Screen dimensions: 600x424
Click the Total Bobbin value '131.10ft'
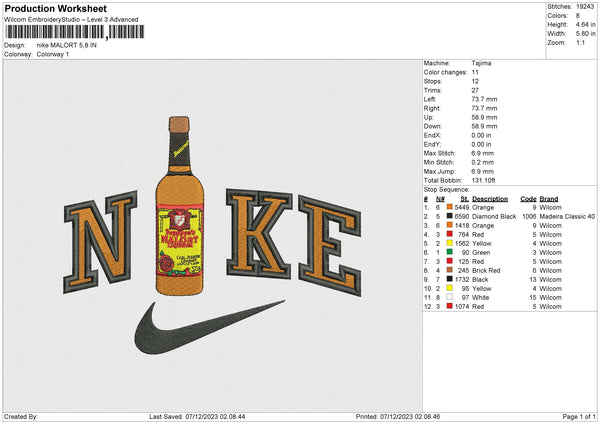484,180
